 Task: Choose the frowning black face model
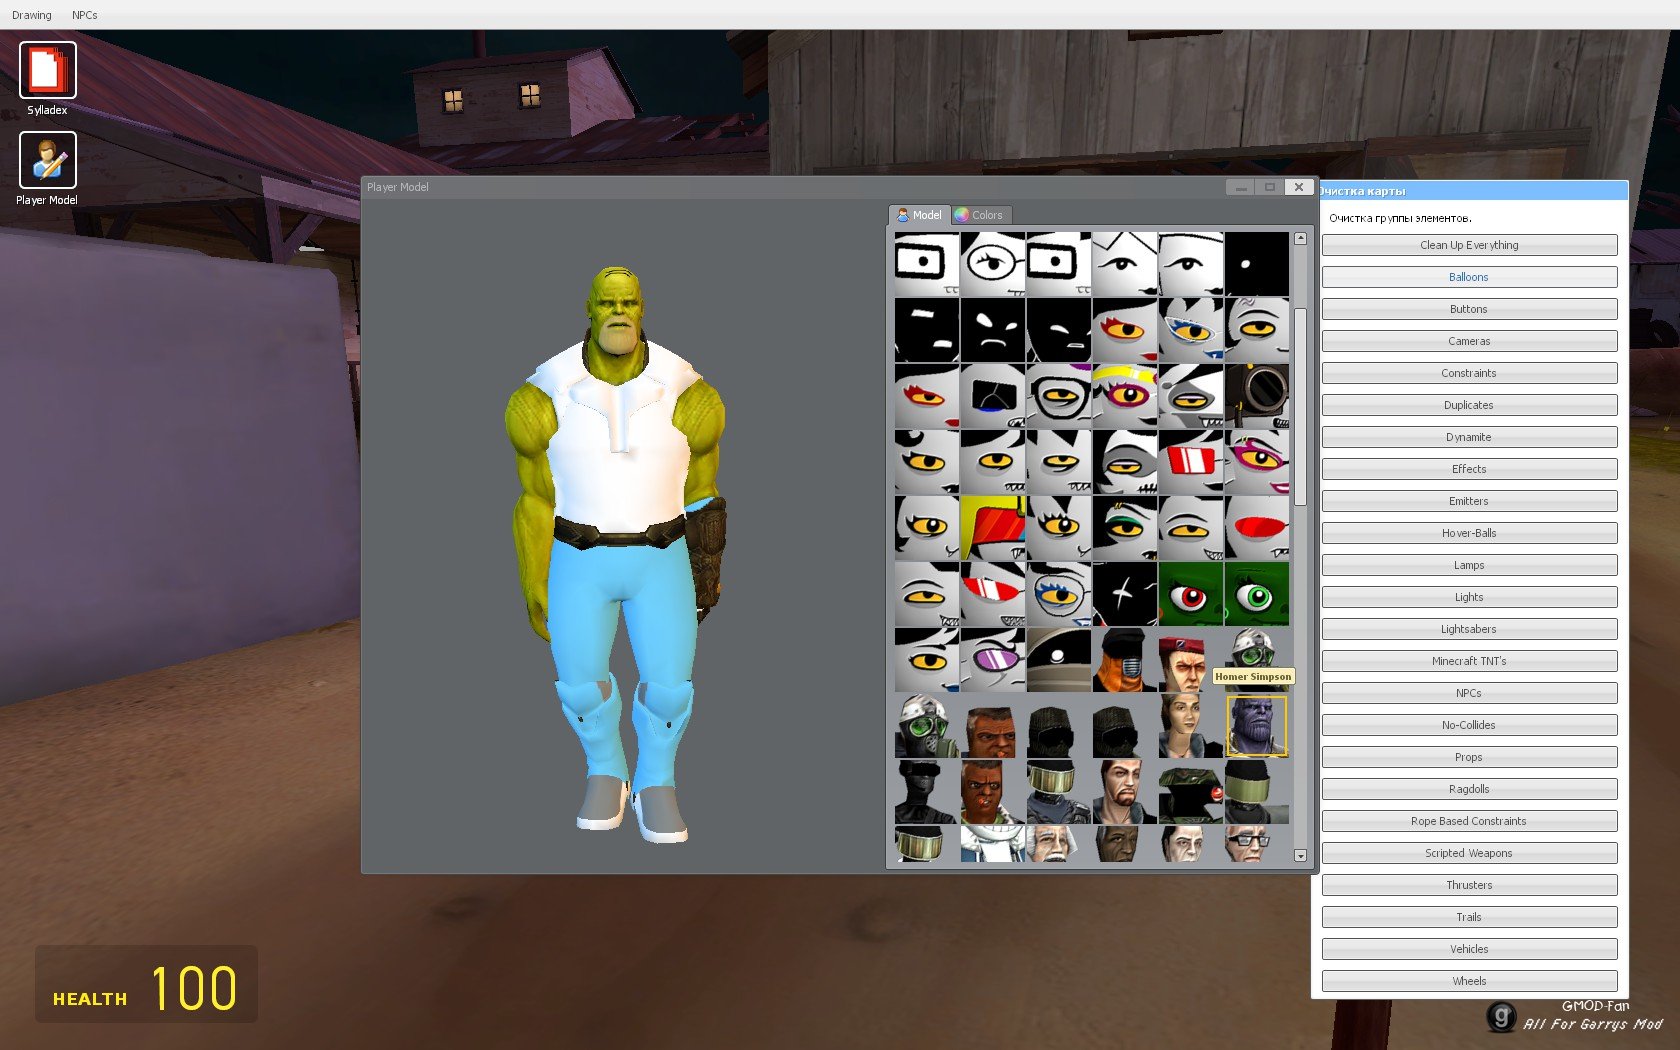992,330
